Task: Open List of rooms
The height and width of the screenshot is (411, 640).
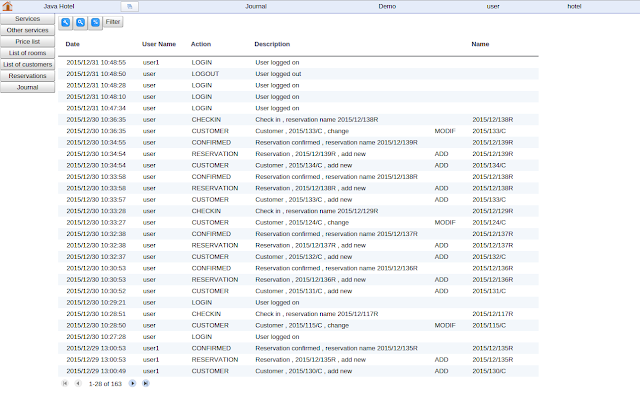Action: point(27,53)
